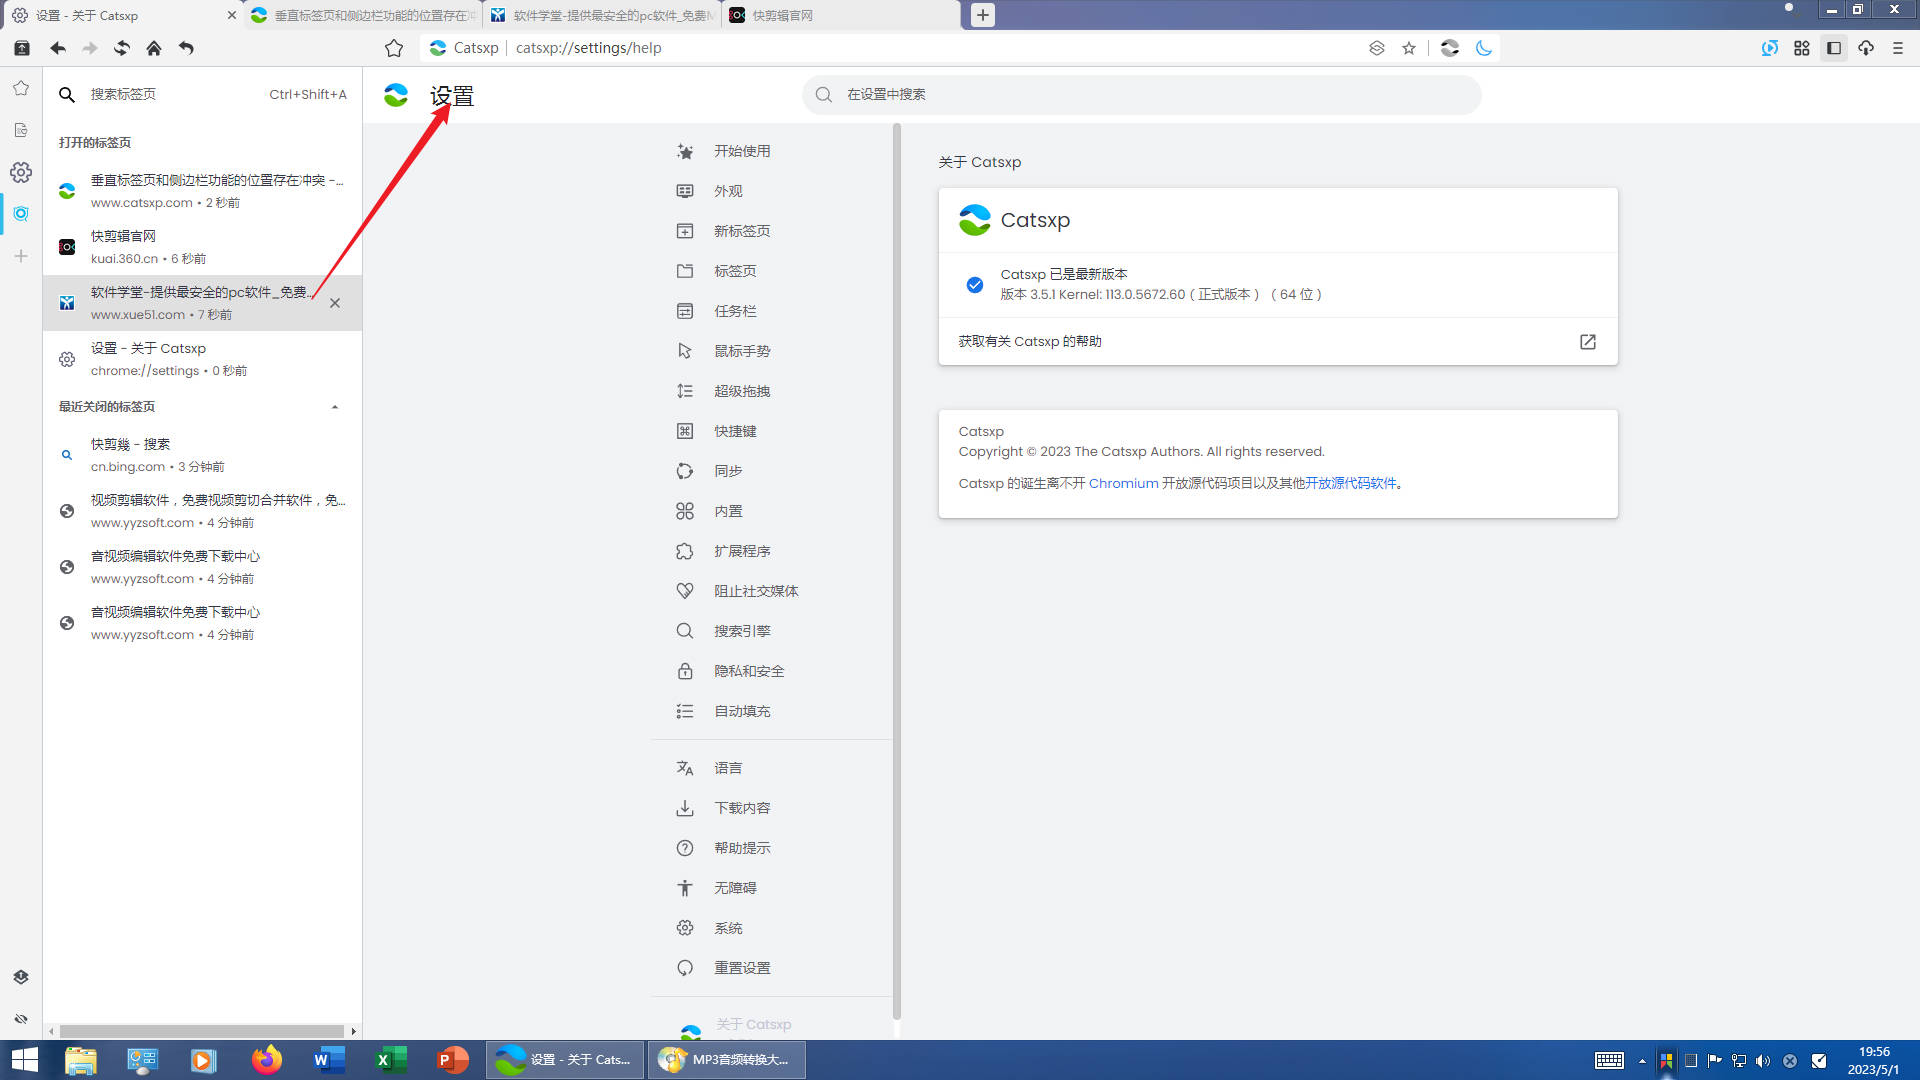Open the reading list icon in left sidebar
Image resolution: width=1920 pixels, height=1080 pixels.
click(x=21, y=130)
